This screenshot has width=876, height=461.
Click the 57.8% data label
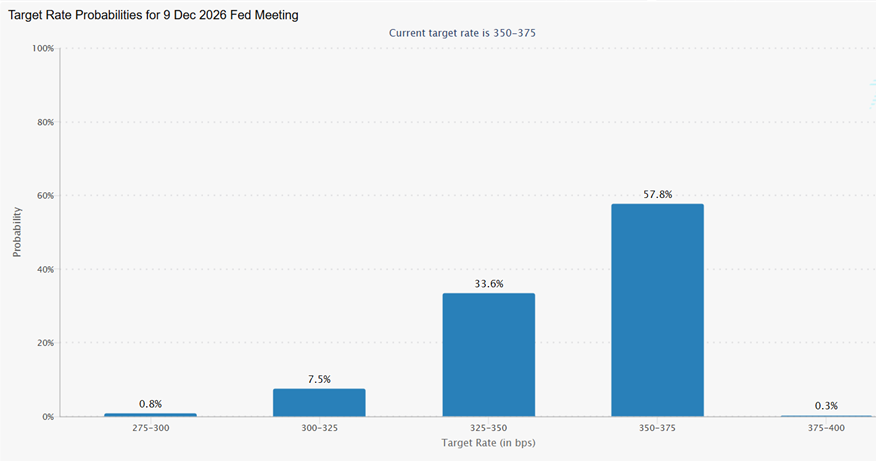(x=657, y=193)
